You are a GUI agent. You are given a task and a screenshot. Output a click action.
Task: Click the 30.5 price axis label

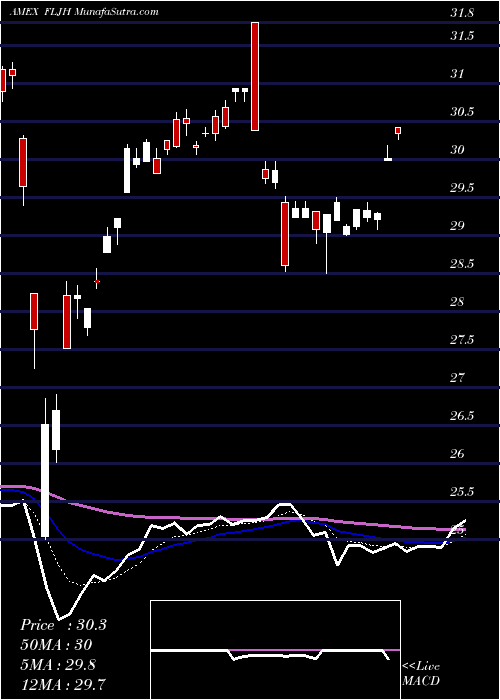tap(462, 112)
